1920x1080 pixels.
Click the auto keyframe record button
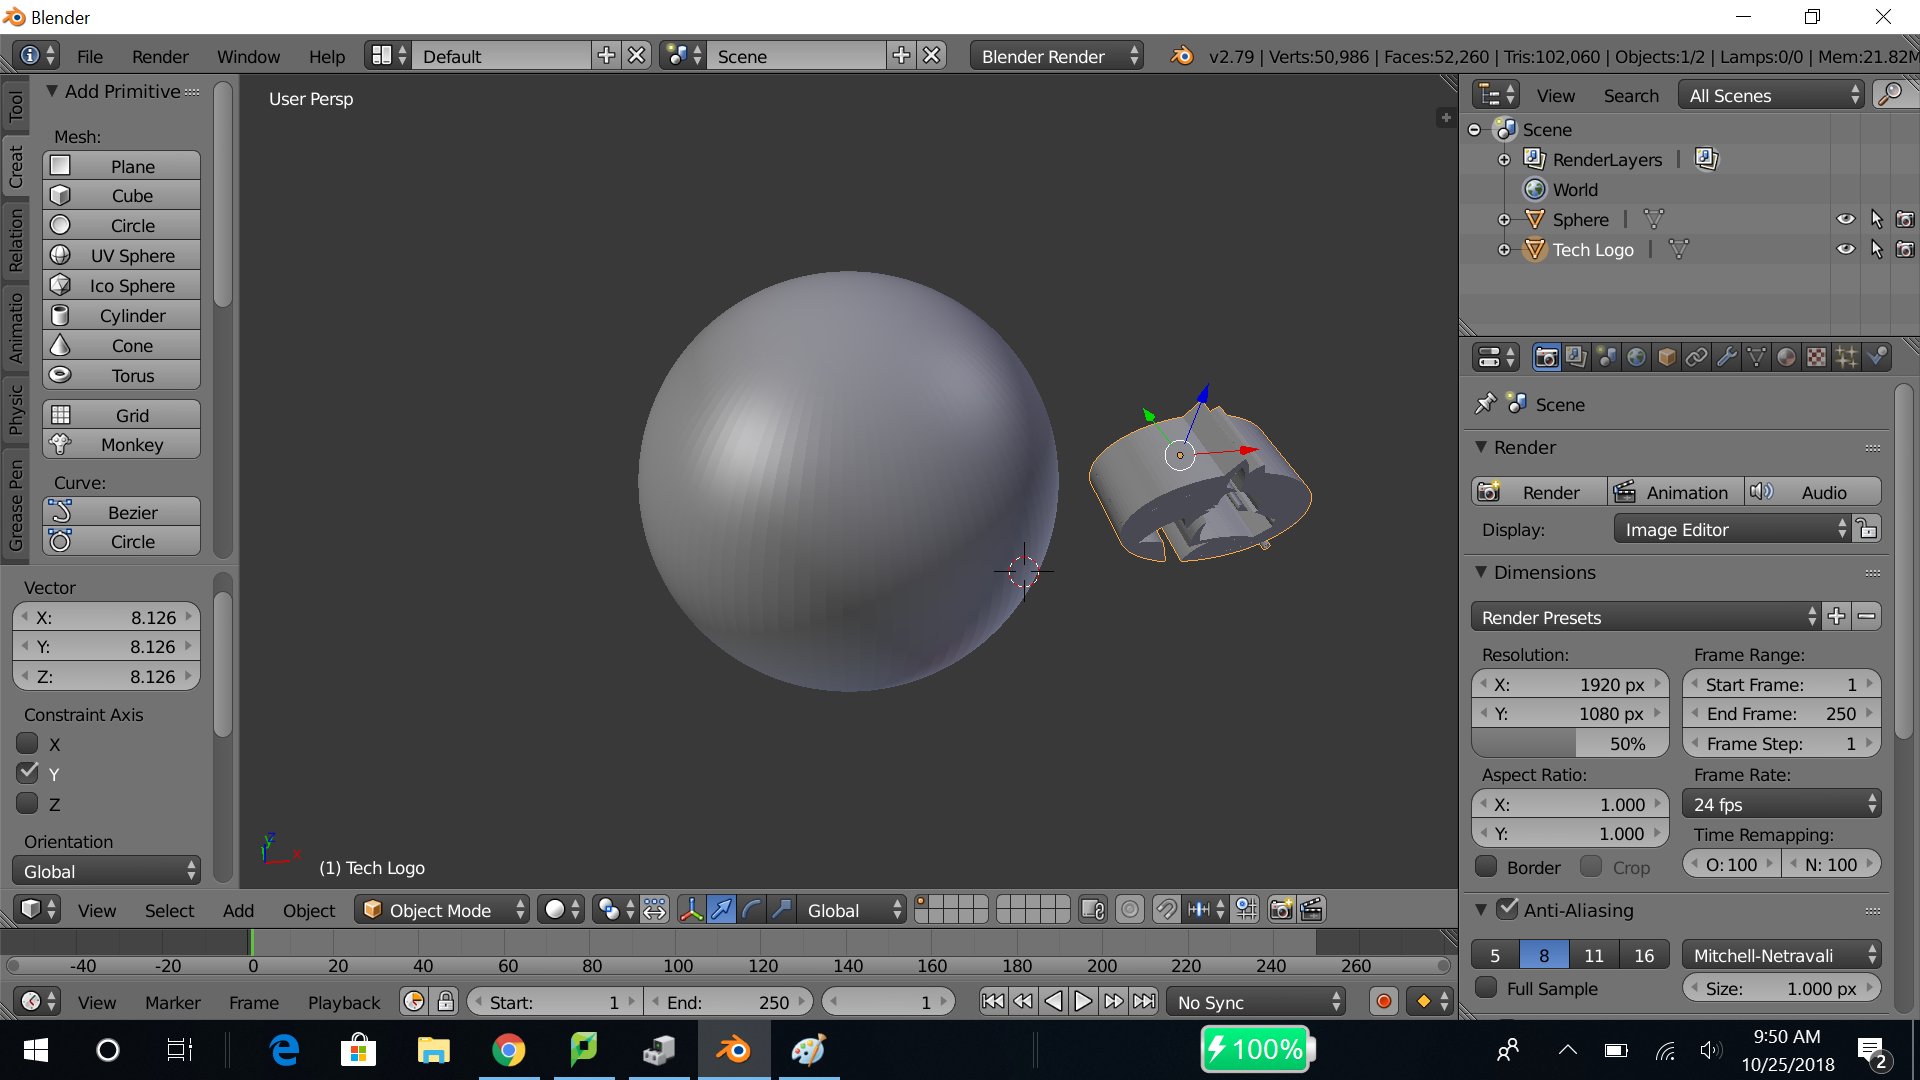1384,1001
